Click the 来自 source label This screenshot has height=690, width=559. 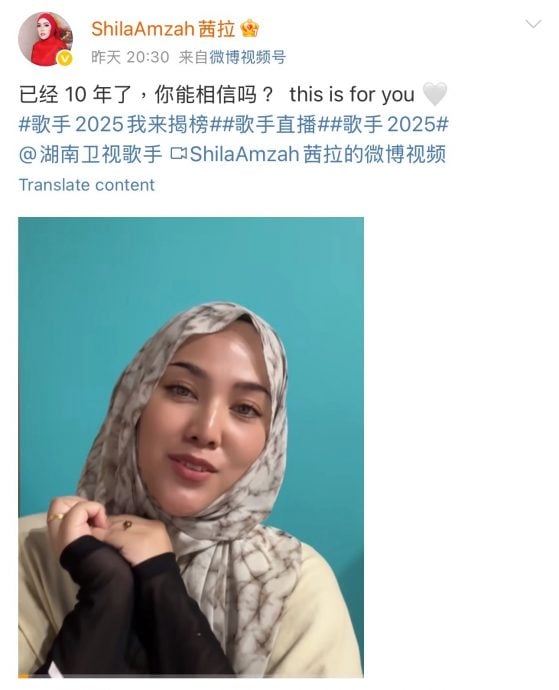tap(193, 57)
